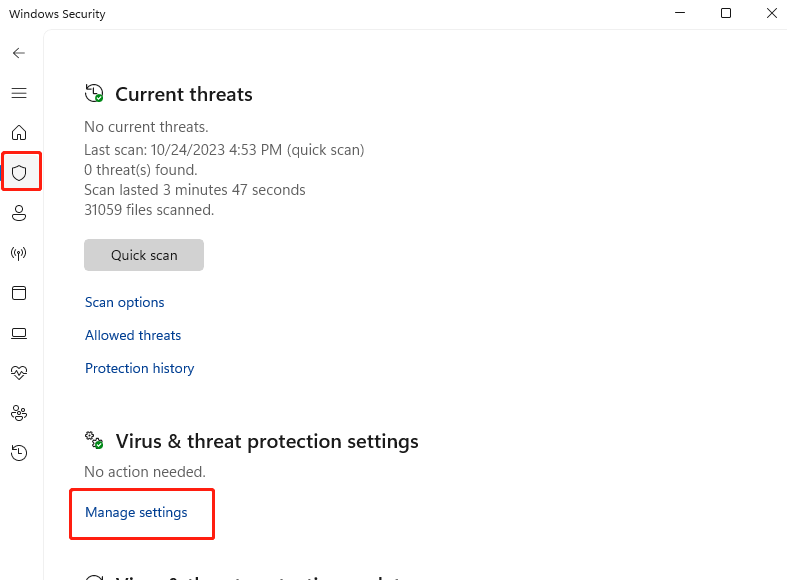Viewport: 787px width, 580px height.
Task: Click the Manage settings link
Action: coord(136,512)
